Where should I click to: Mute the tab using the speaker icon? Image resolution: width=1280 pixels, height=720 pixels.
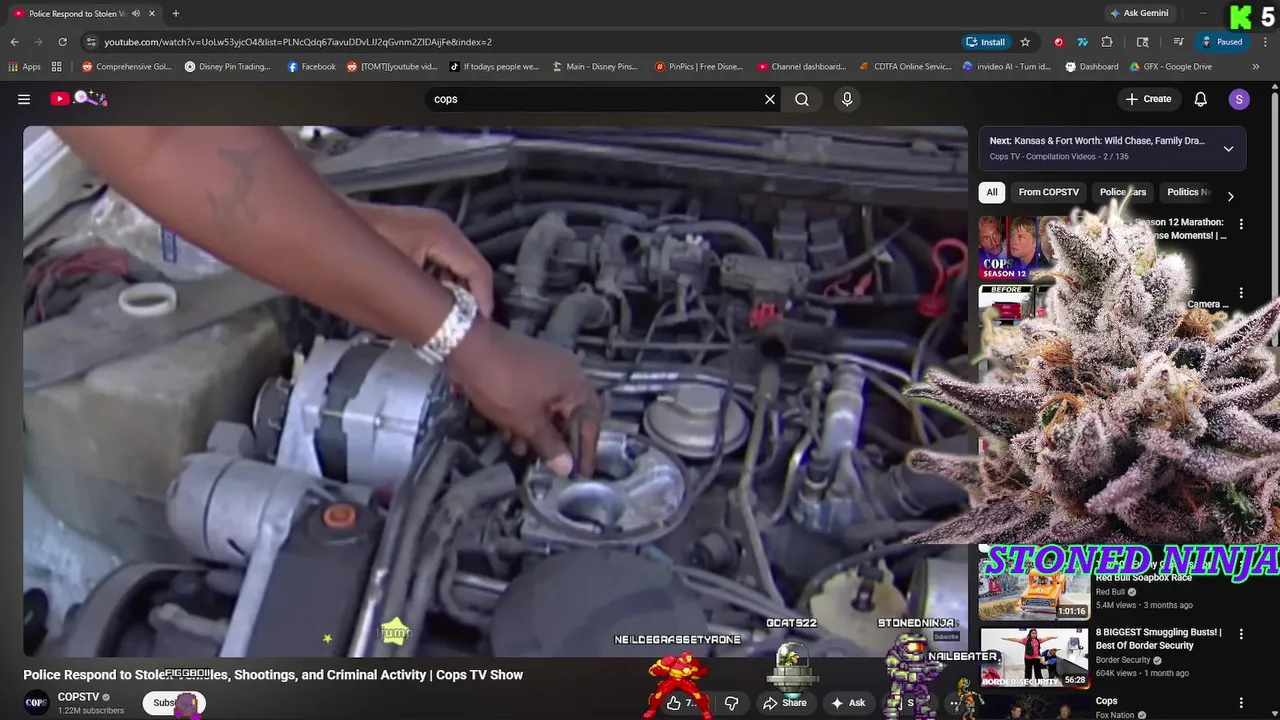coord(136,14)
